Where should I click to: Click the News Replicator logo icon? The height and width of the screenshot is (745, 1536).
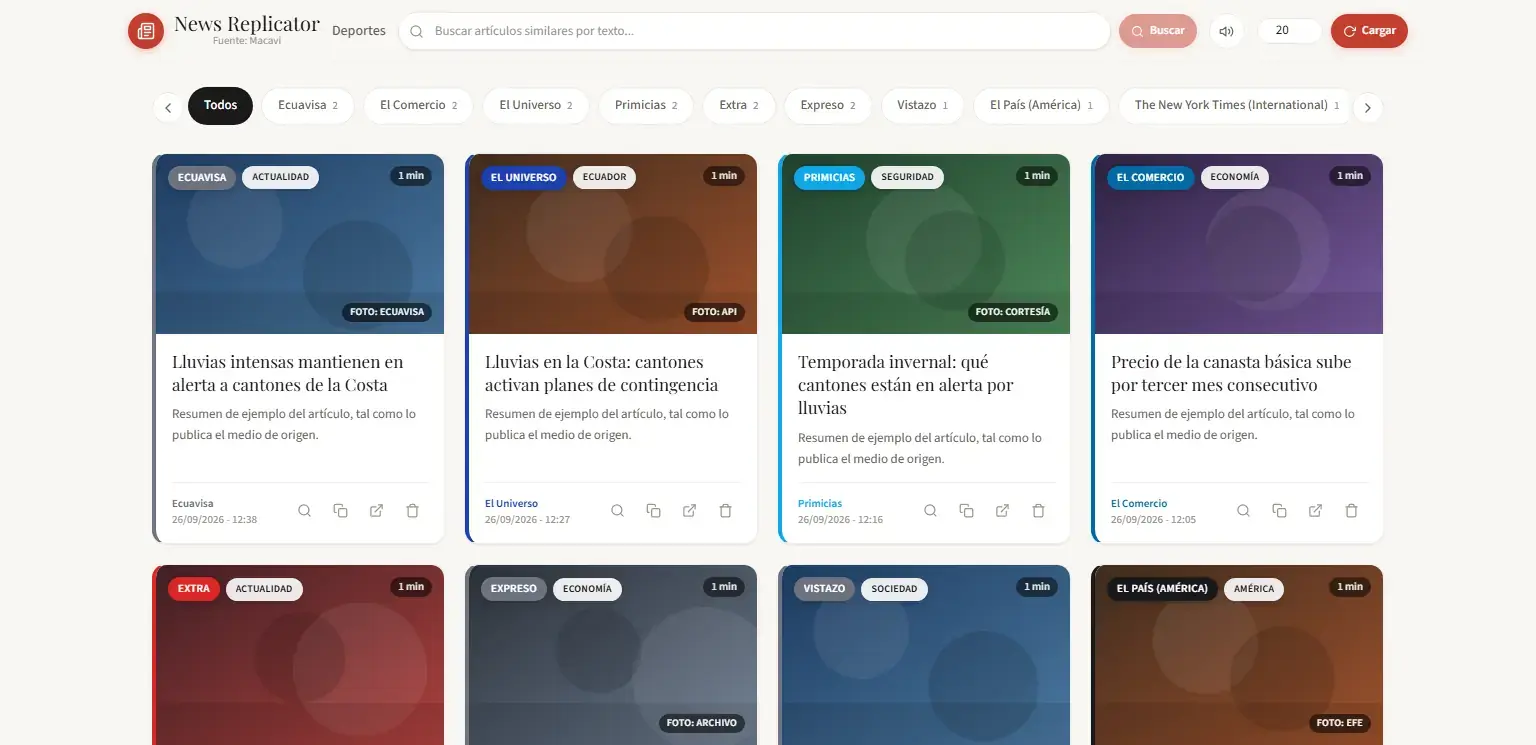(x=146, y=31)
